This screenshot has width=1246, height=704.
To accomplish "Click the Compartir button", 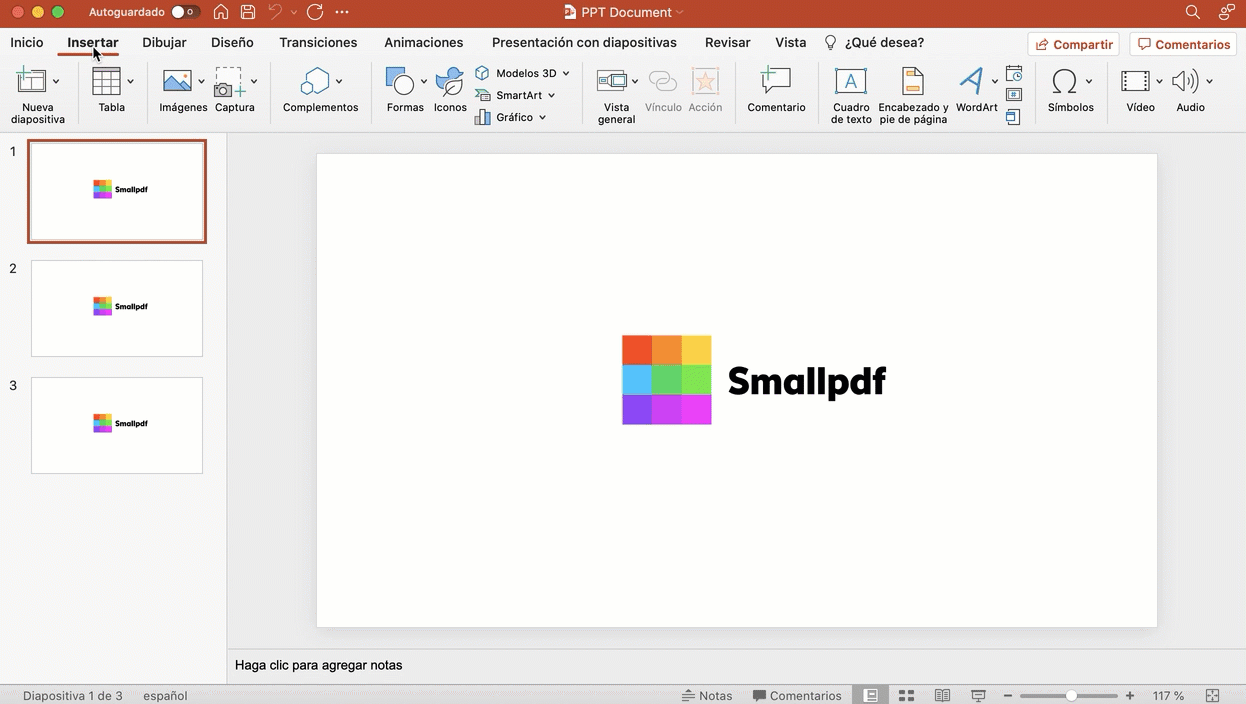I will 1073,44.
